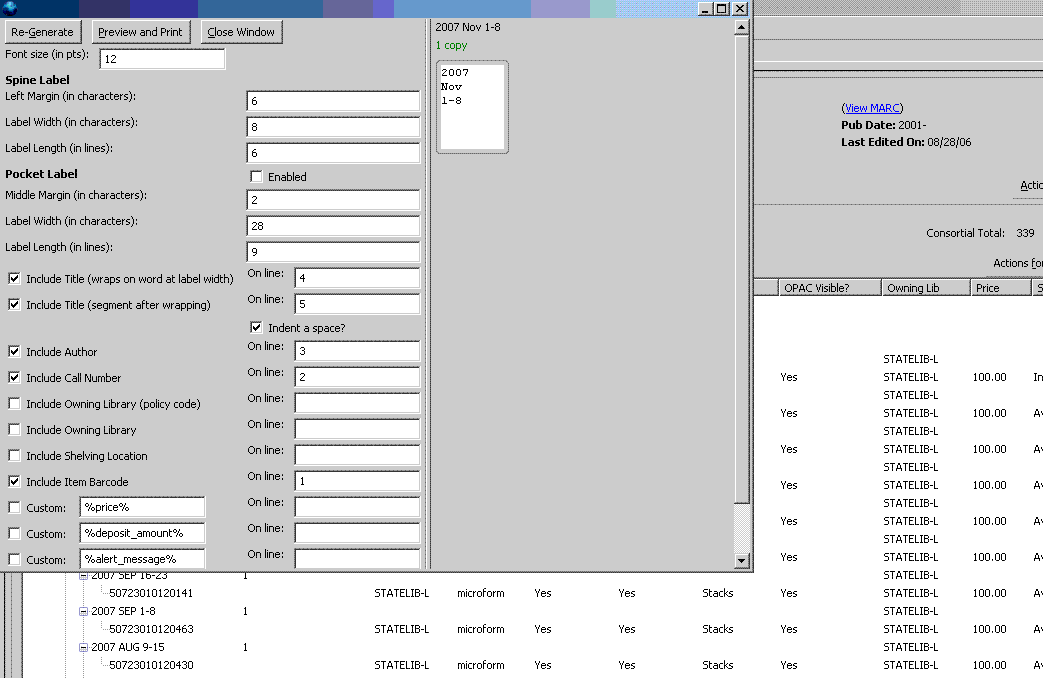Screen dimensions: 1043x678
Task: Sort by the Price column header
Action: (998, 288)
